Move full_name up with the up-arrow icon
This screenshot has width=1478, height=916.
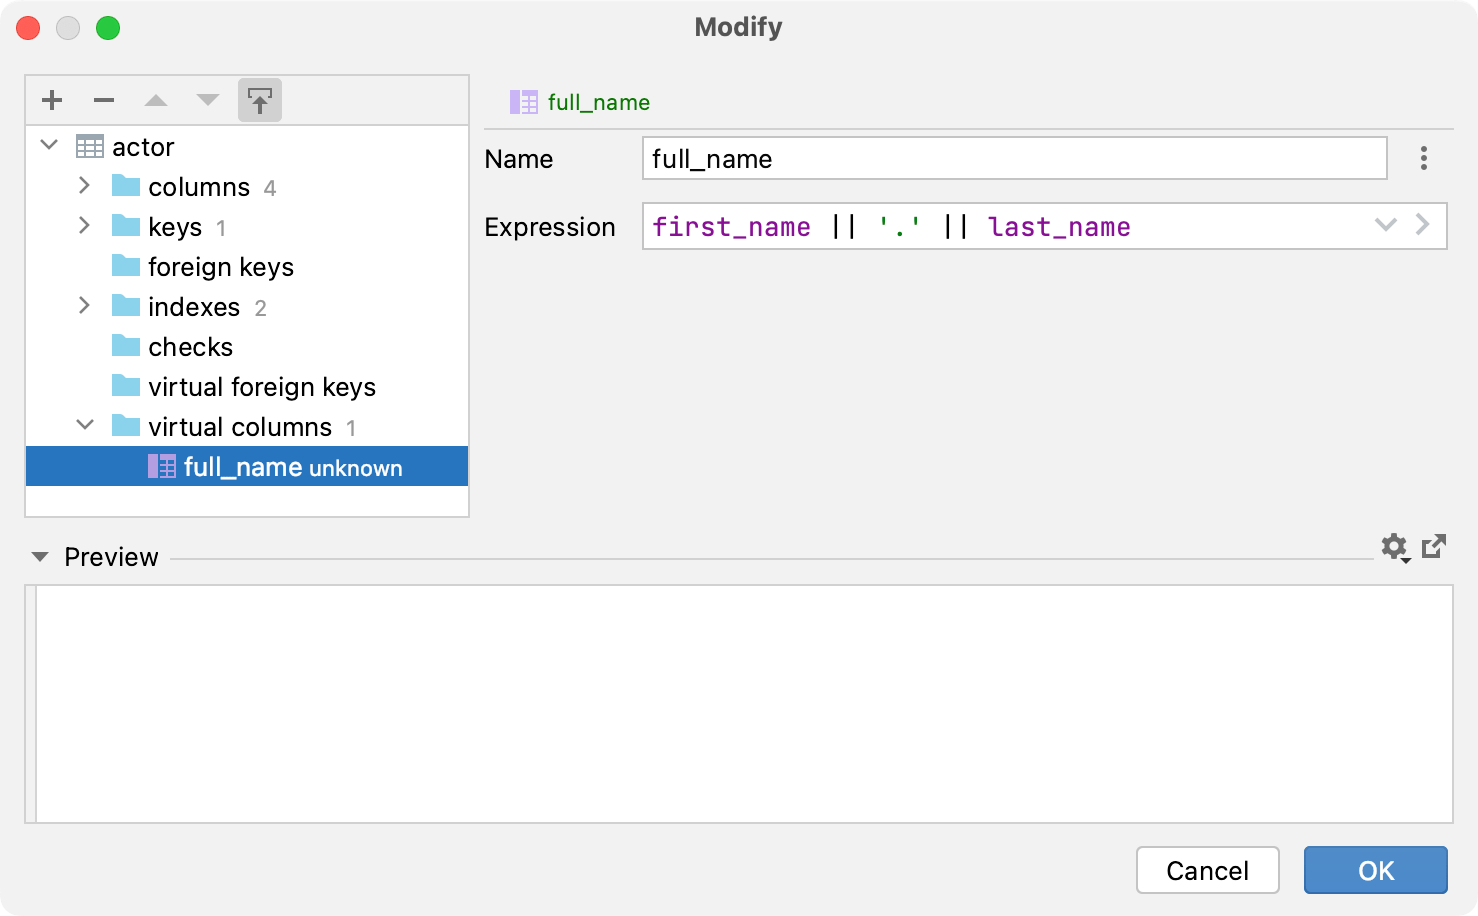[x=155, y=100]
